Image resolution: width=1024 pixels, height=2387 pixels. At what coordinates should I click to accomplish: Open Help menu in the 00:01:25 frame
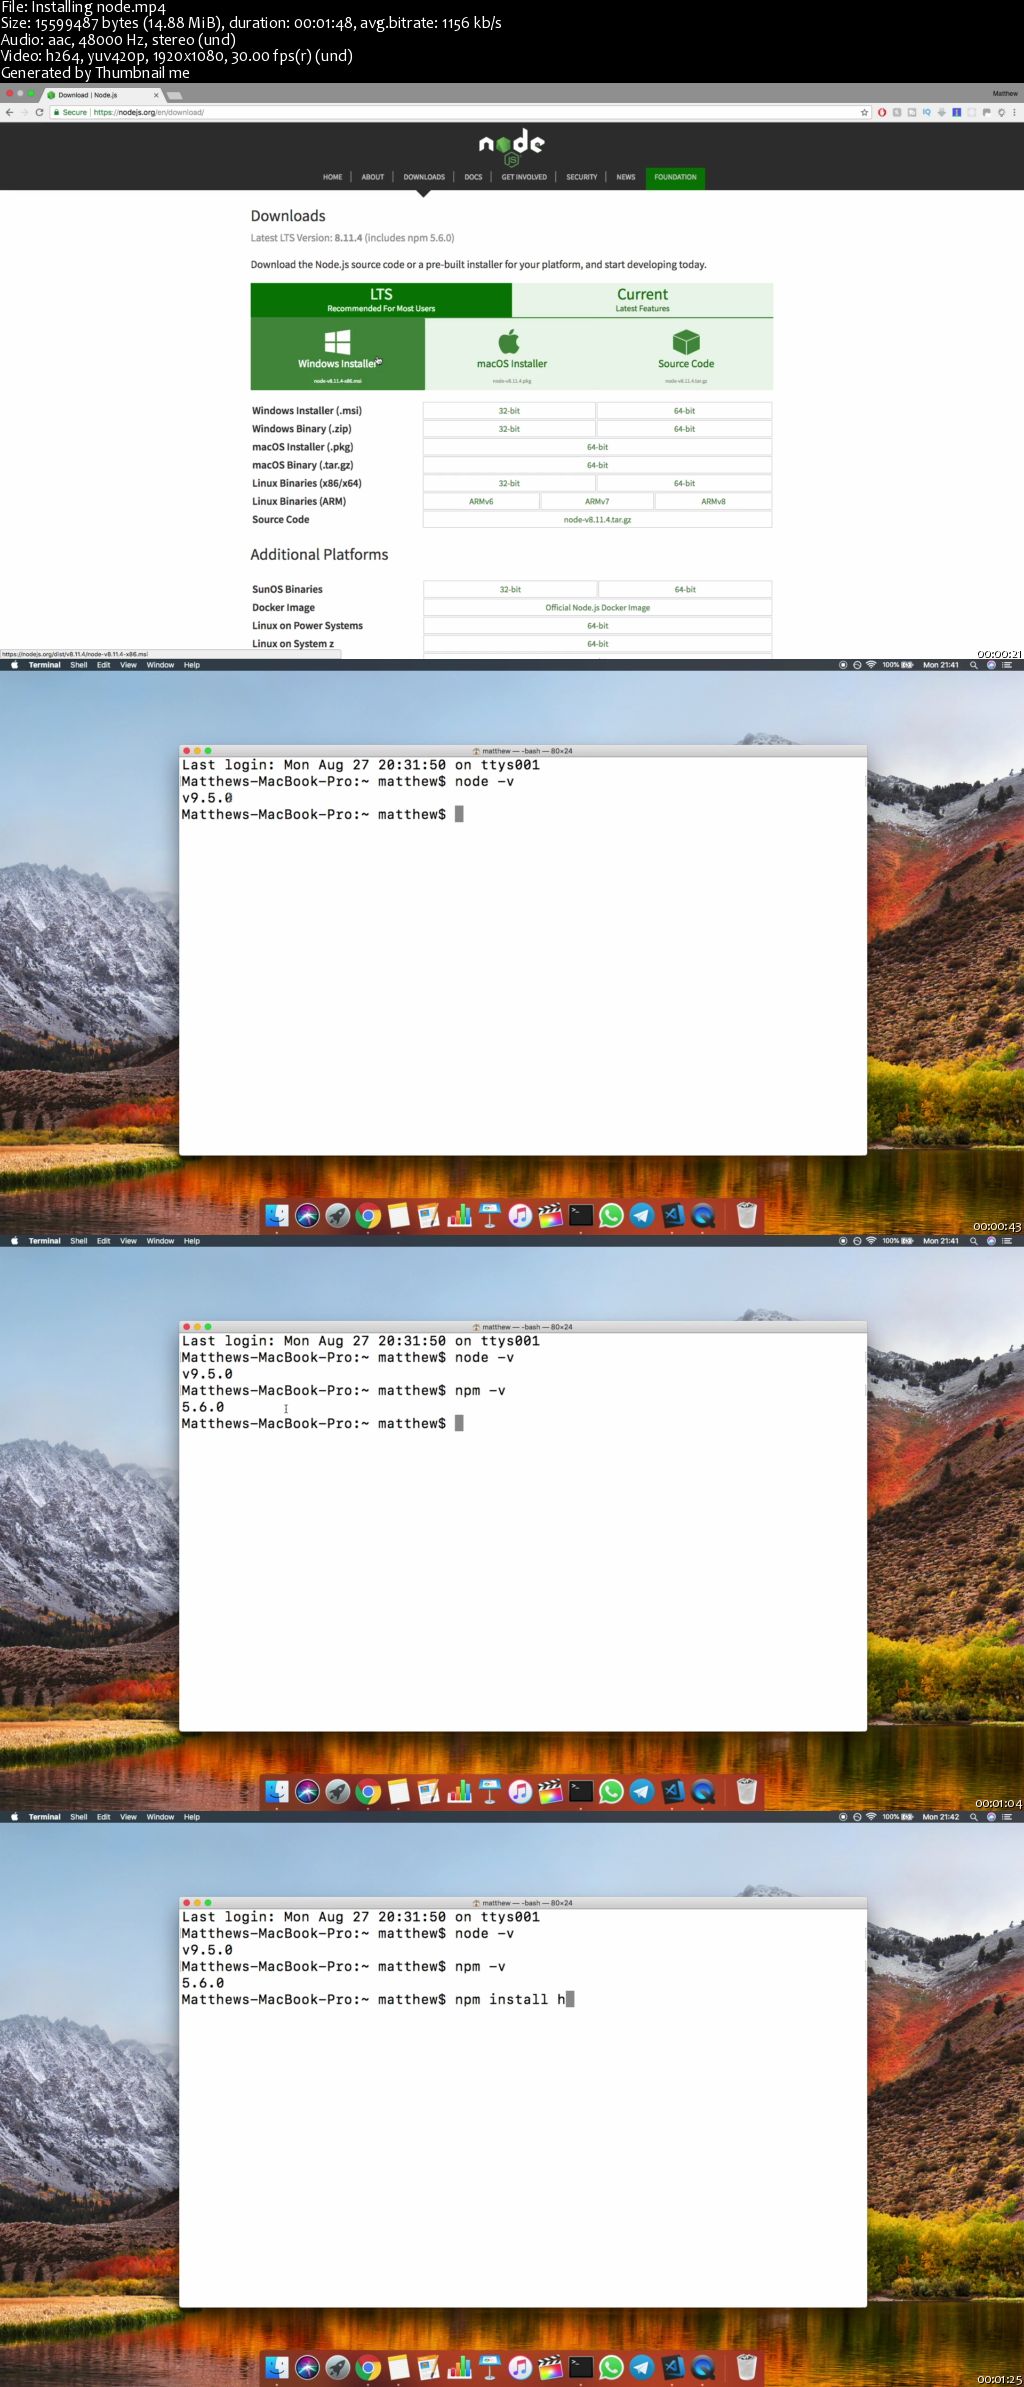tap(192, 1817)
